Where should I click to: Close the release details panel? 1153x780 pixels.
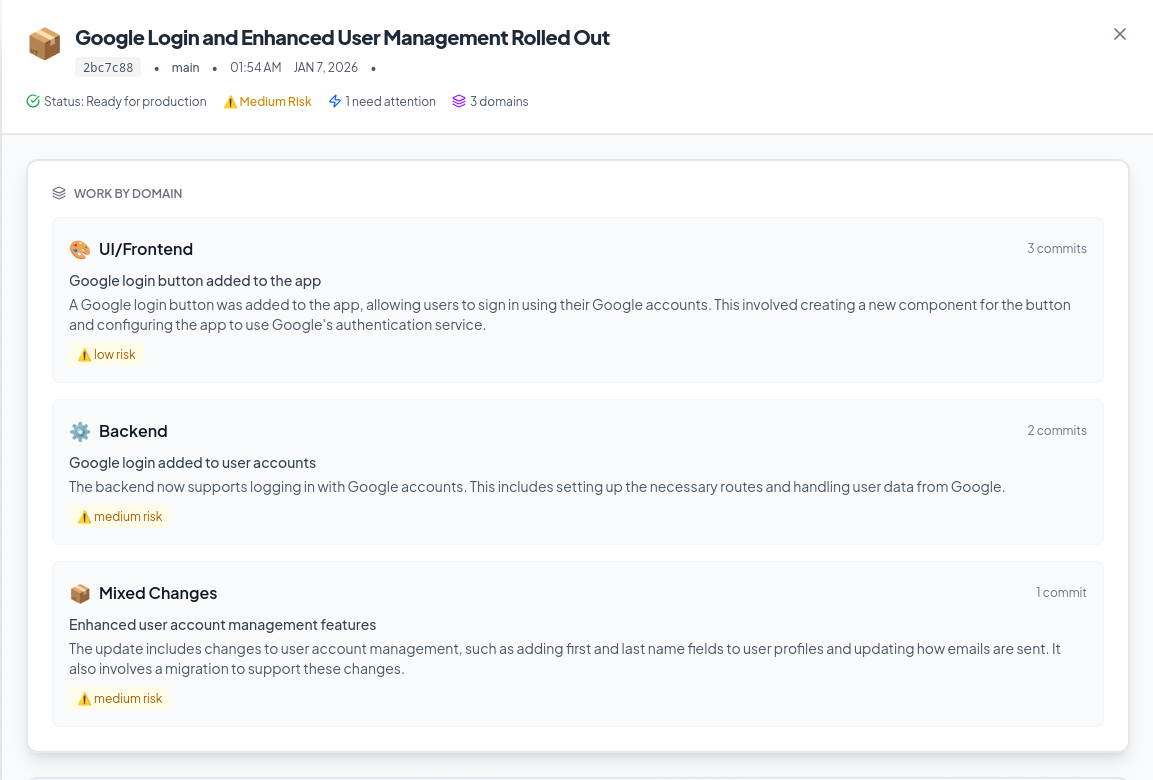click(1120, 34)
